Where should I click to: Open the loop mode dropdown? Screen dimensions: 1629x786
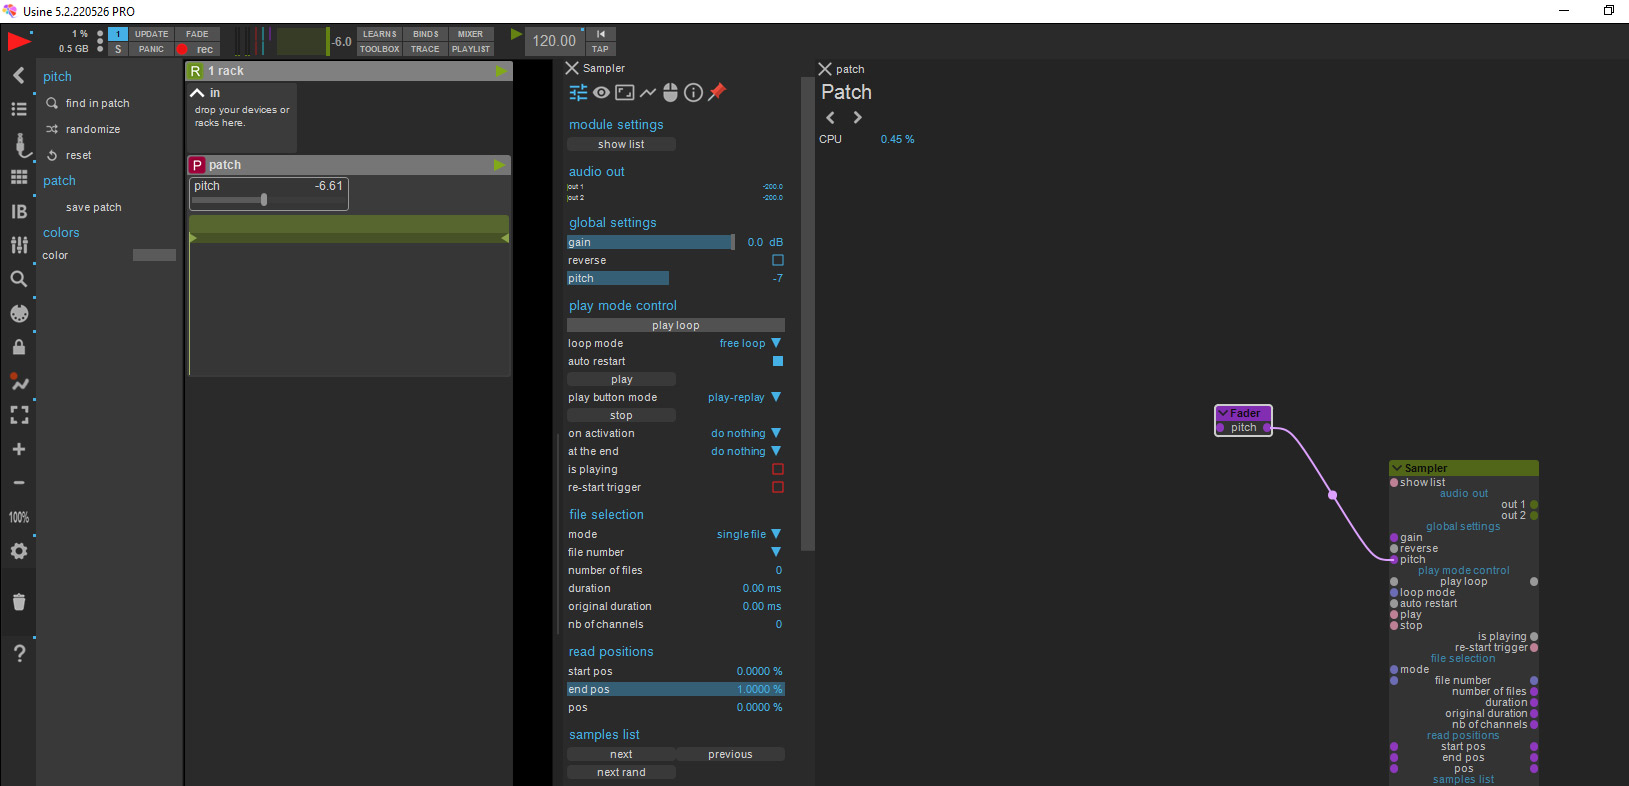pos(776,343)
